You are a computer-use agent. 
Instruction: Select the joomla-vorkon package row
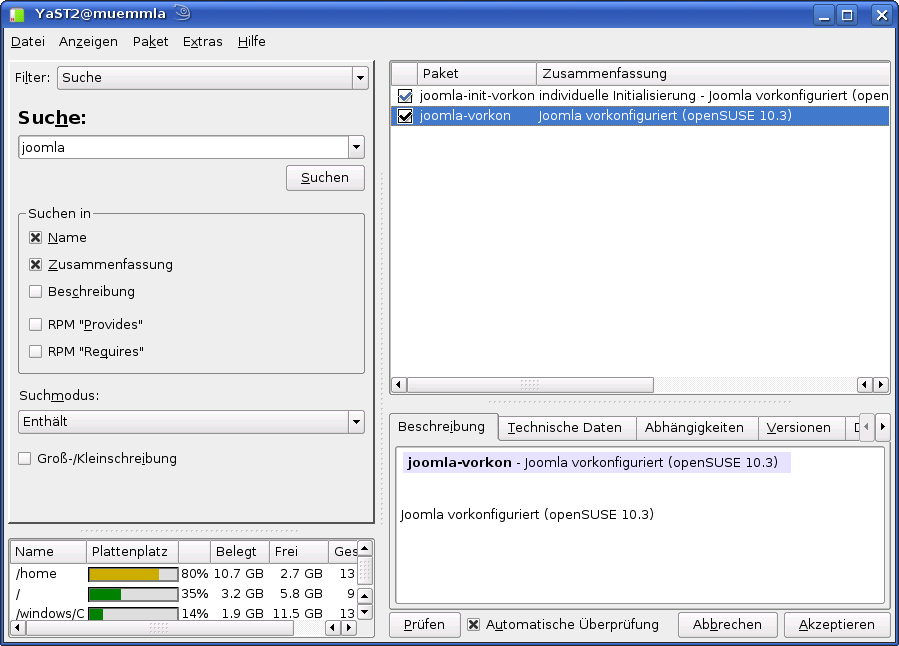[640, 116]
